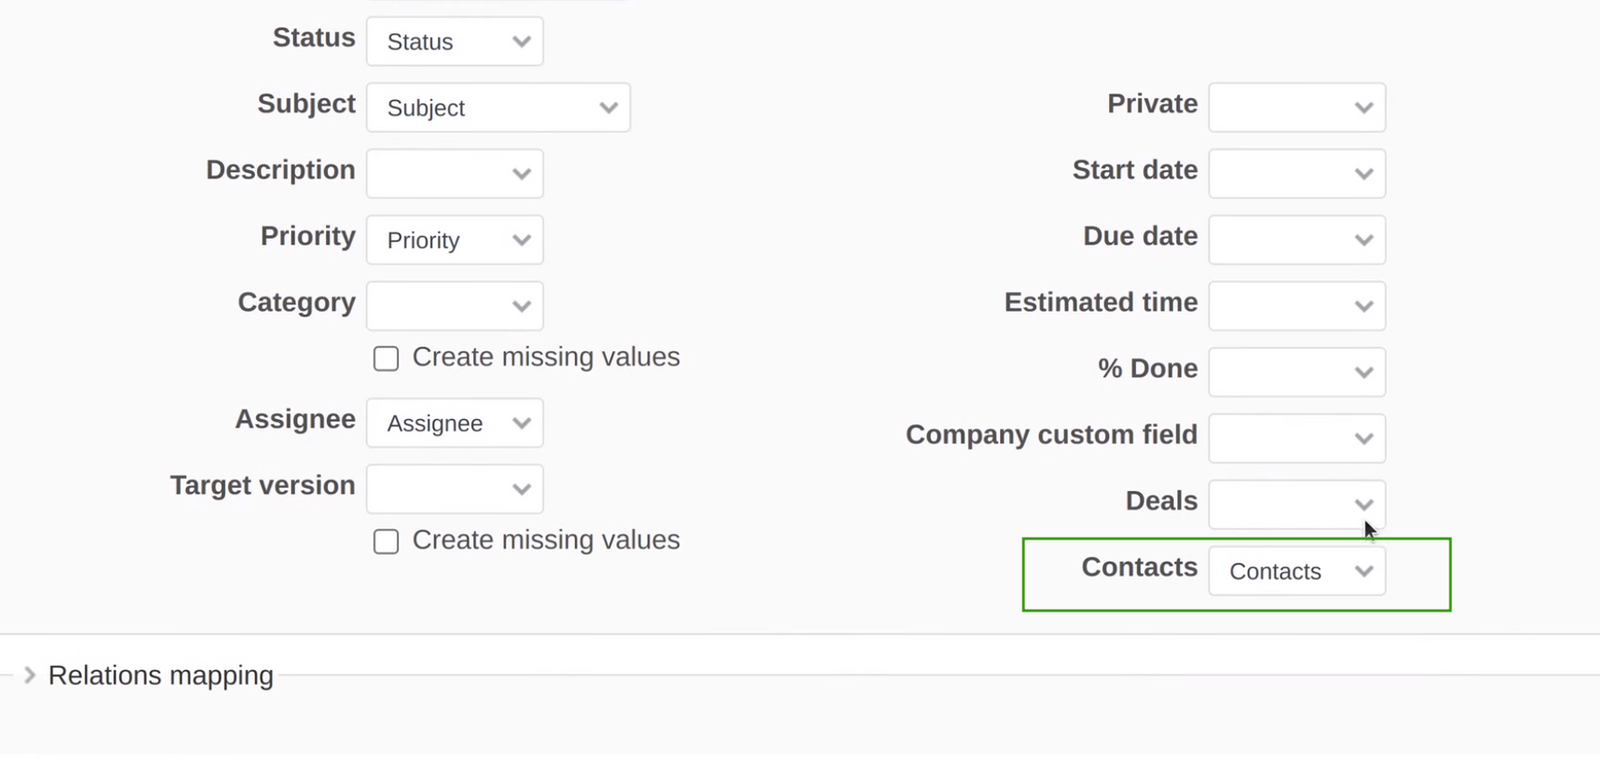Open the Private field dropdown

pos(1297,107)
